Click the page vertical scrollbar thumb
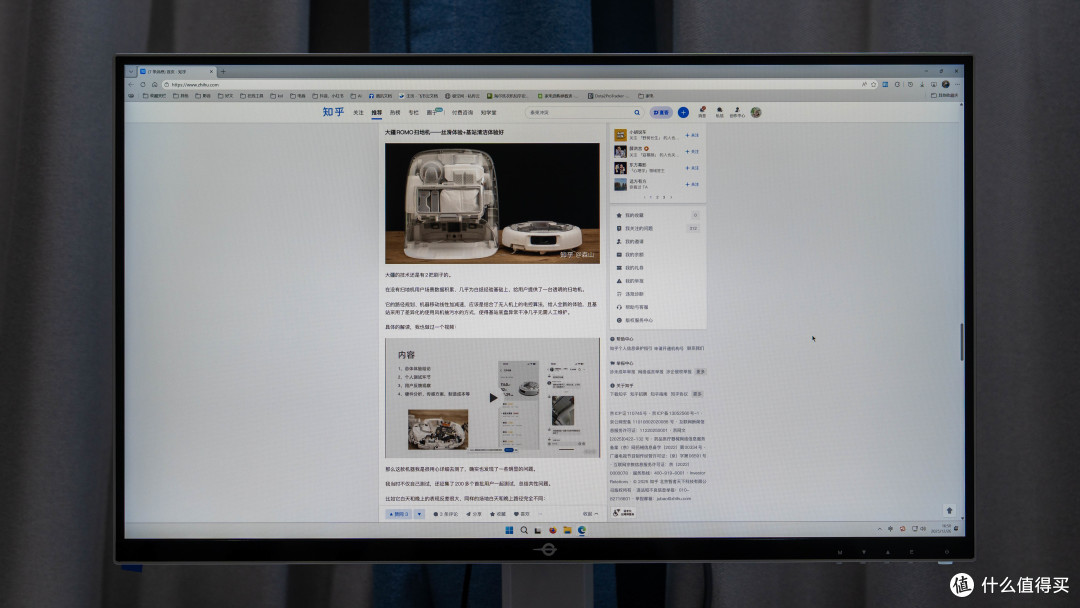 962,342
